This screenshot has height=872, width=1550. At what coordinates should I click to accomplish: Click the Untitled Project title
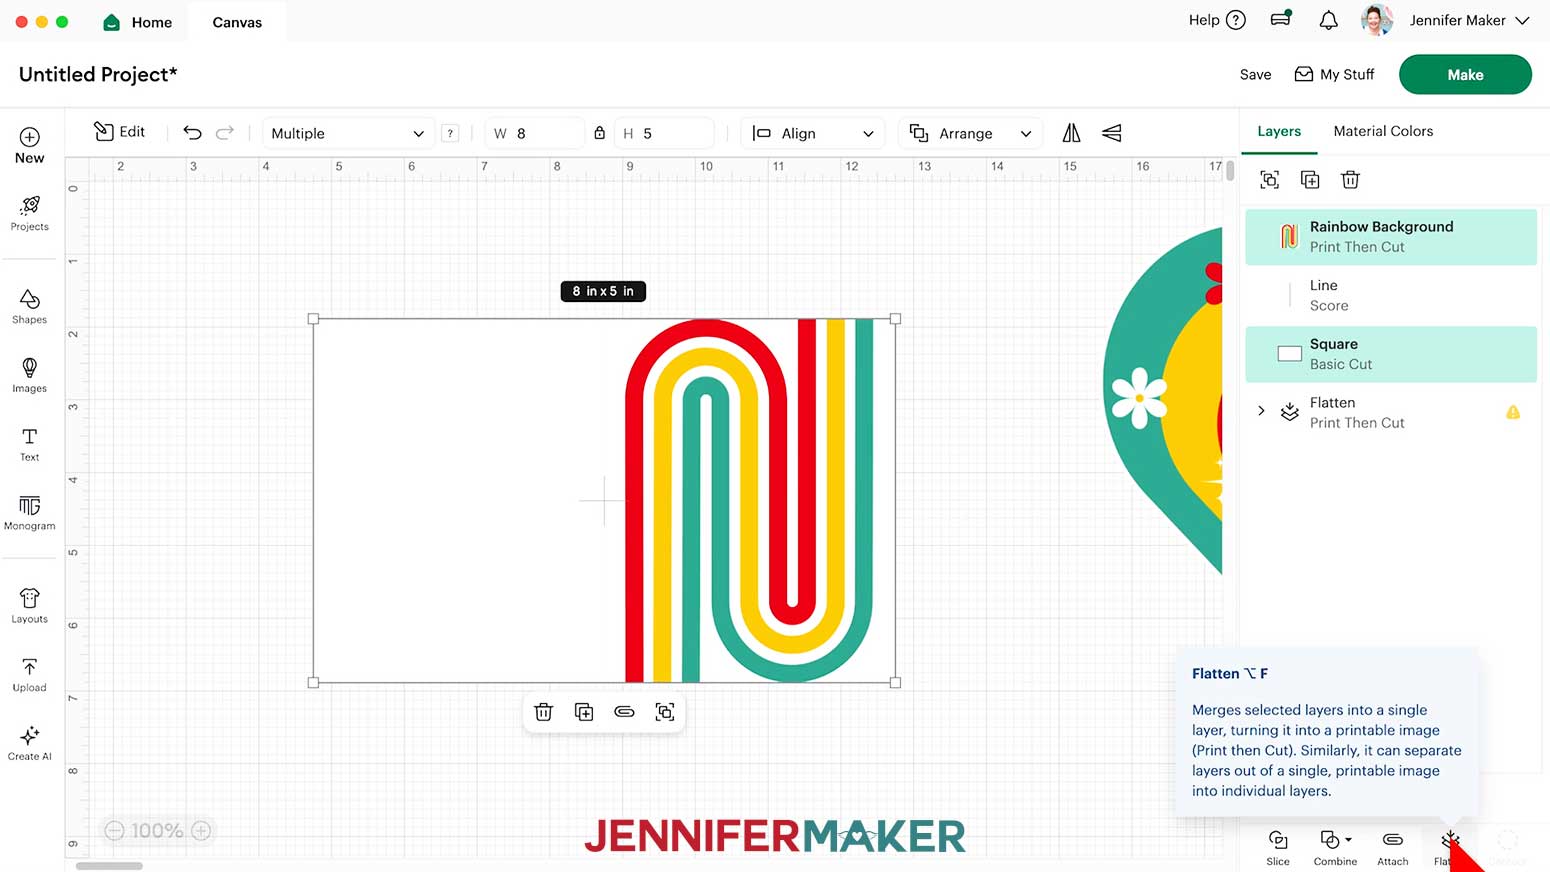coord(98,75)
